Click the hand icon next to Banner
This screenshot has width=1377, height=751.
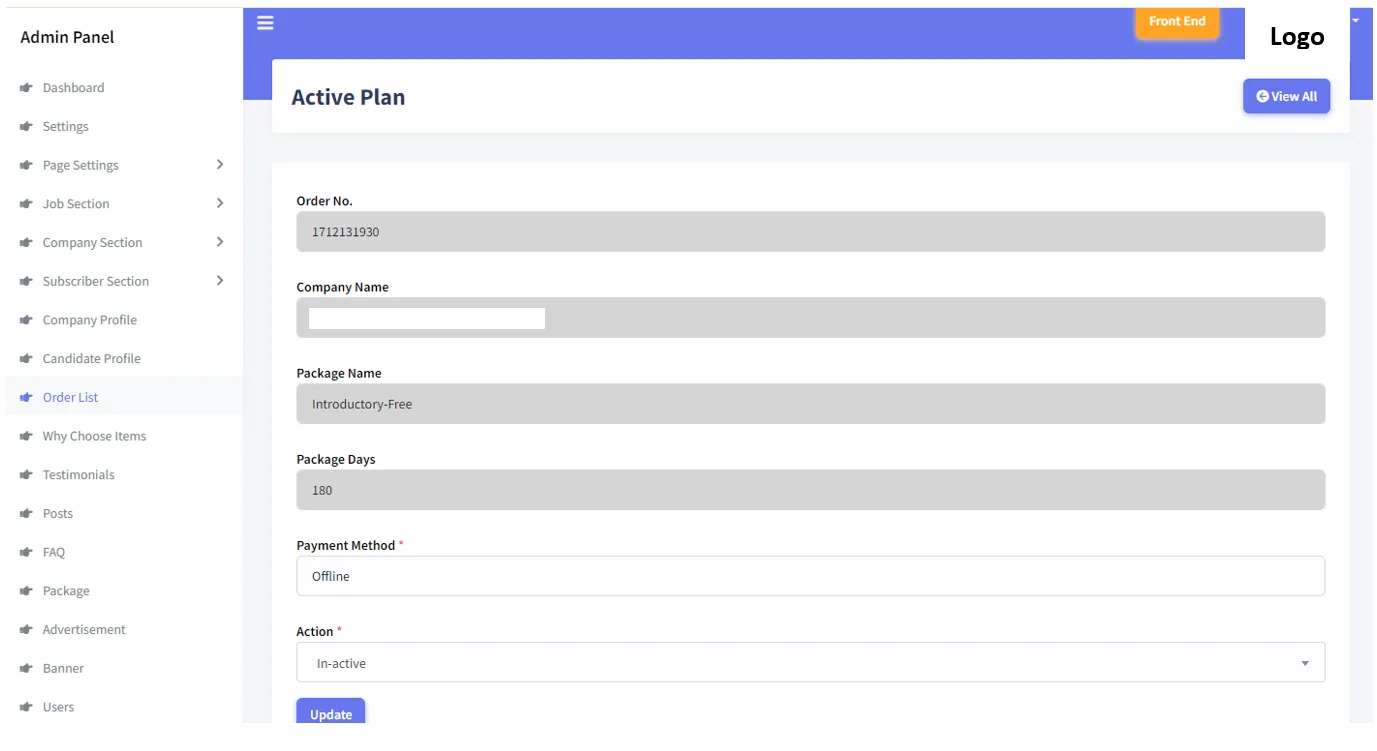(26, 669)
